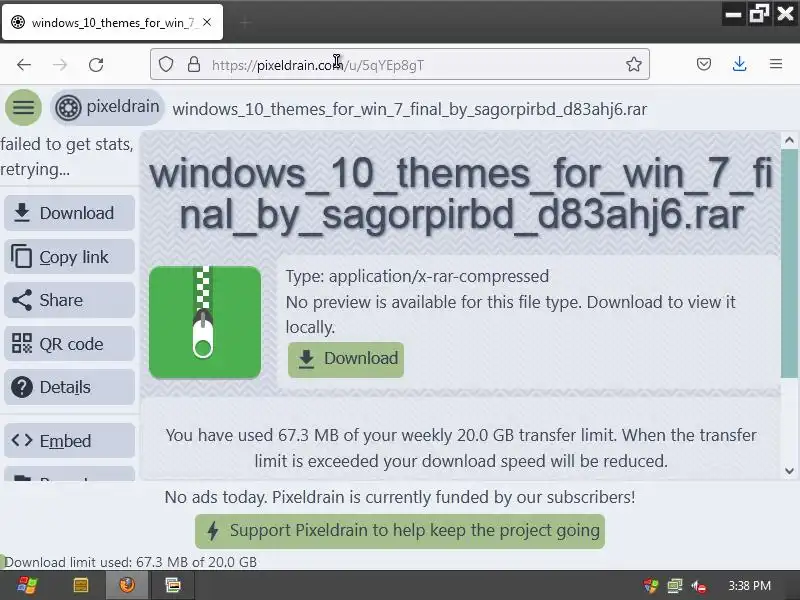The height and width of the screenshot is (600, 800).
Task: Restore down the Firefox window
Action: point(759,14)
